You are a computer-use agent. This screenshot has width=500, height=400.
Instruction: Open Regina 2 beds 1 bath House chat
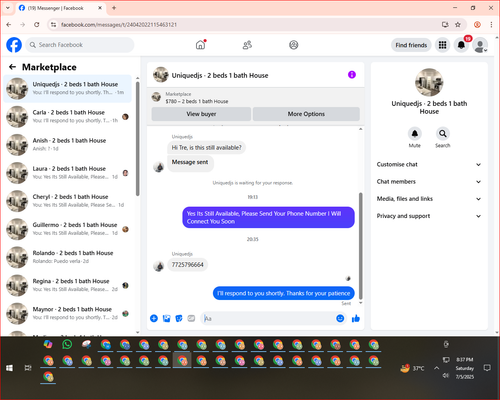pyautogui.click(x=68, y=285)
